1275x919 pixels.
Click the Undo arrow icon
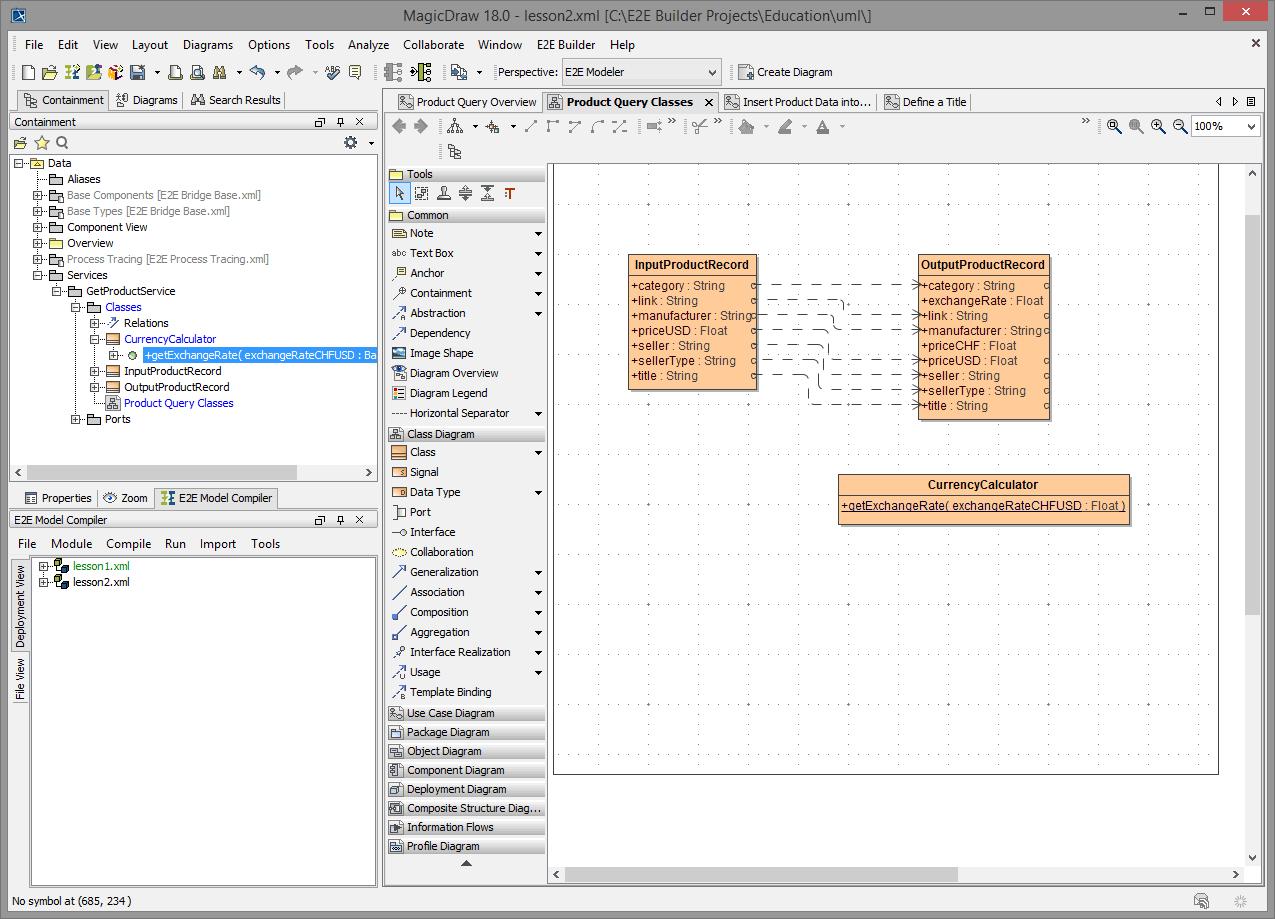click(257, 72)
